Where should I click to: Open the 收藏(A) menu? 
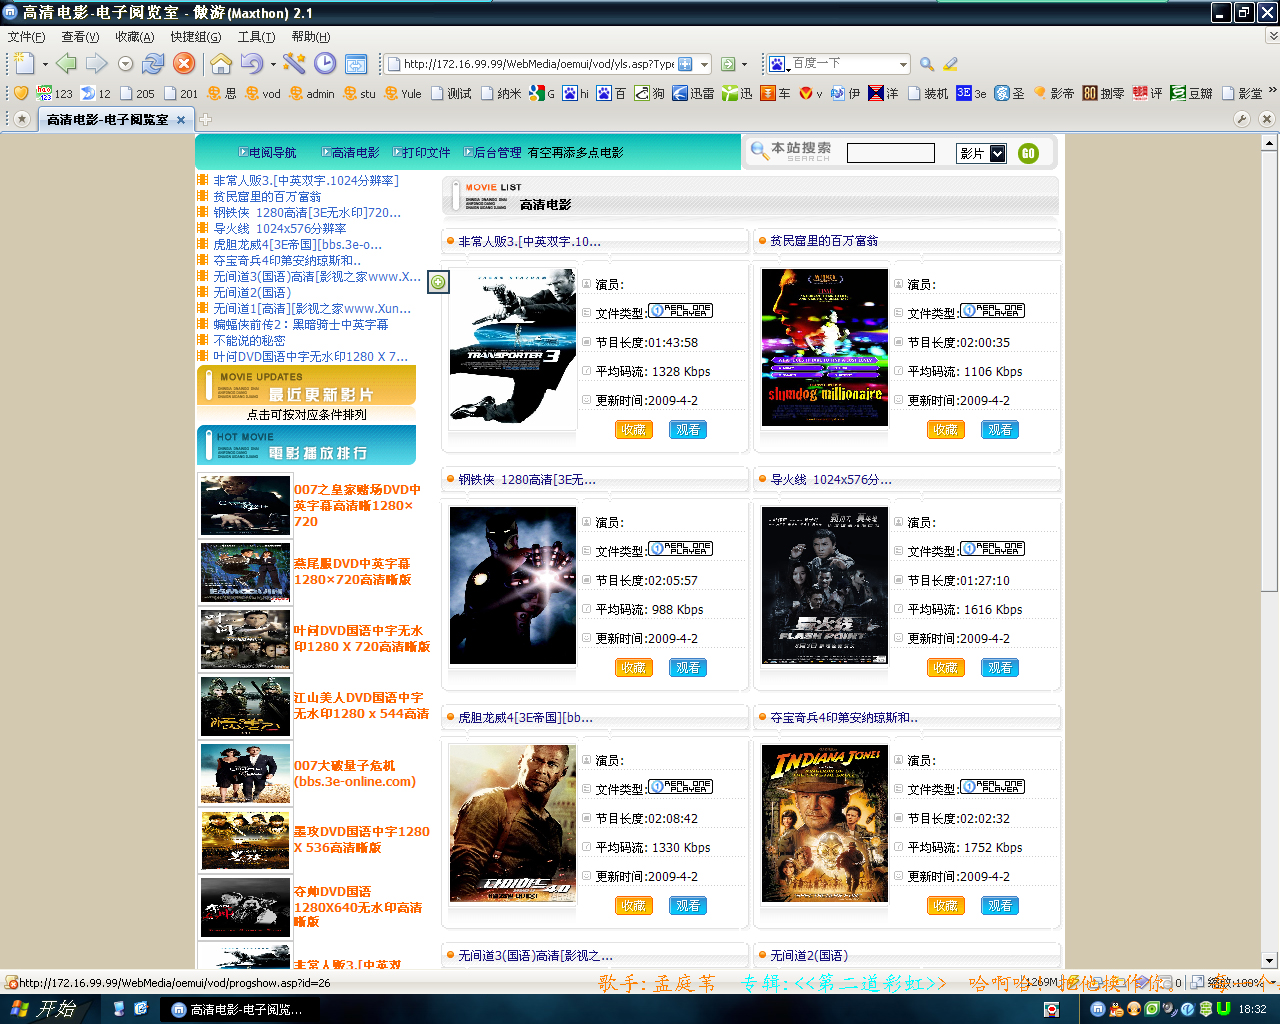pyautogui.click(x=135, y=37)
